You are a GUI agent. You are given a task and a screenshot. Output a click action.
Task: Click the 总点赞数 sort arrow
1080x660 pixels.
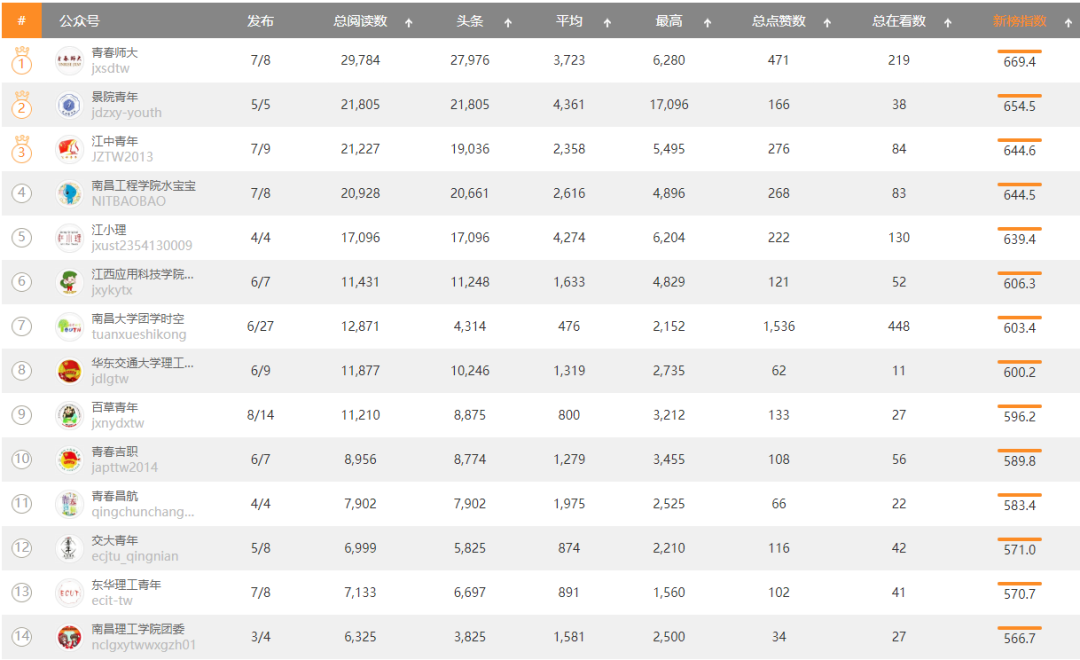pyautogui.click(x=827, y=23)
